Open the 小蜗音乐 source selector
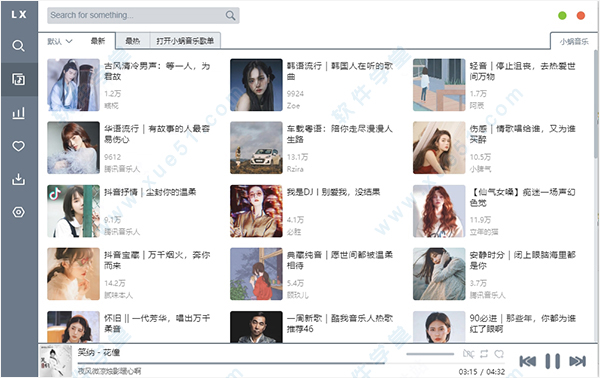Image resolution: width=600 pixels, height=378 pixels. pos(574,41)
